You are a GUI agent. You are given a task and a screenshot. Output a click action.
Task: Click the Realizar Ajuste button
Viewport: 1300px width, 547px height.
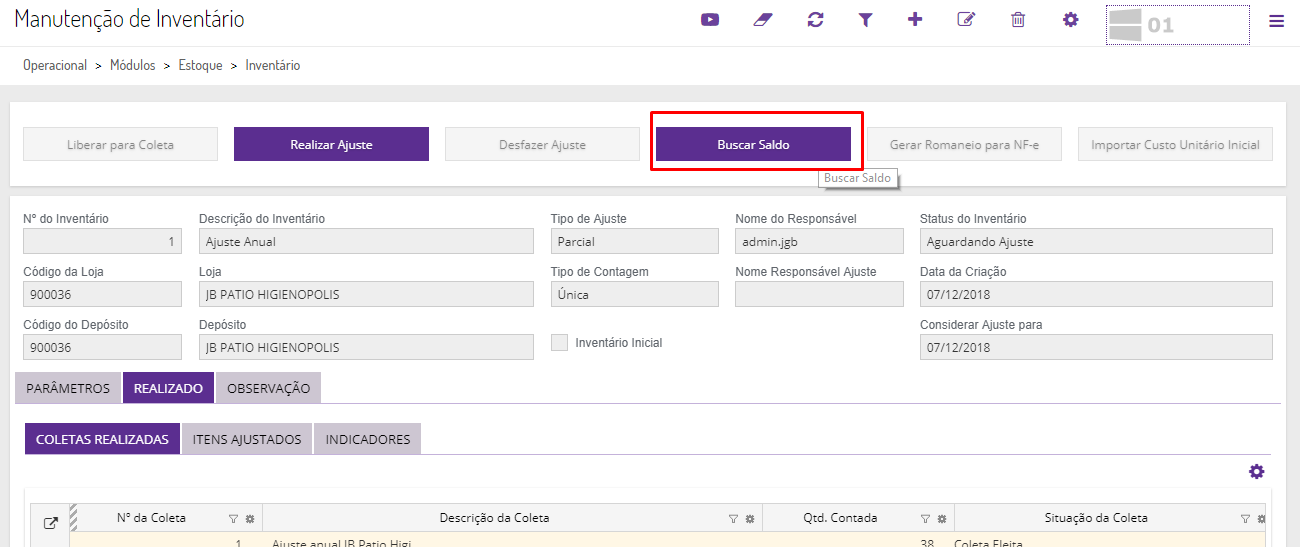(331, 144)
